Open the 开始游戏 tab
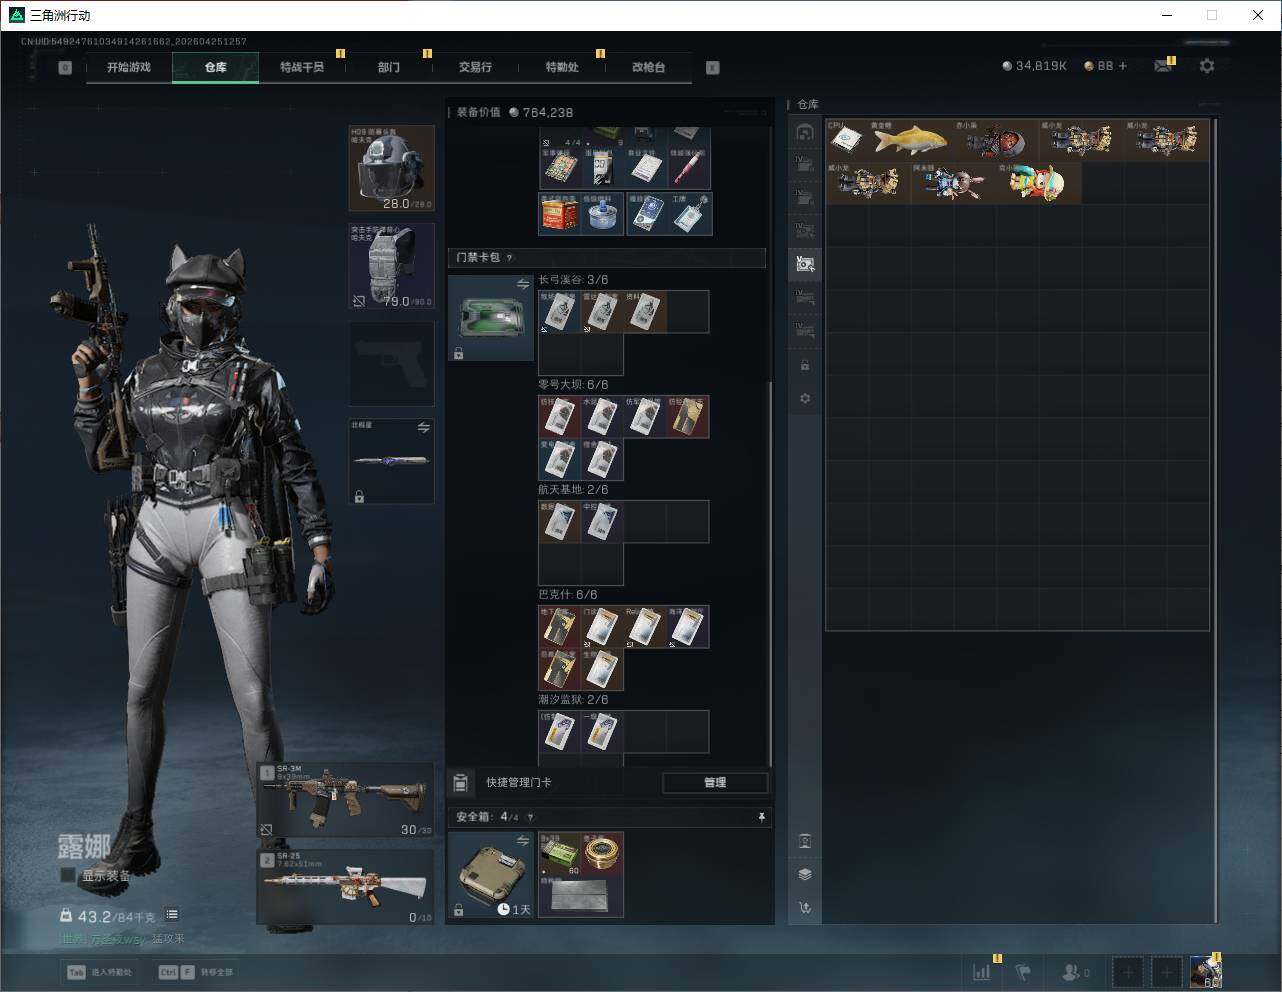 129,67
